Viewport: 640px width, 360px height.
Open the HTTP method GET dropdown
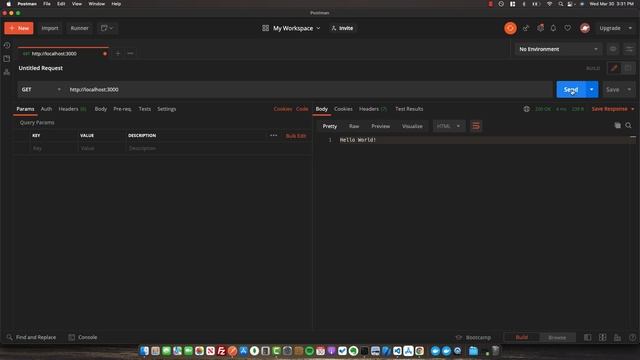point(41,89)
